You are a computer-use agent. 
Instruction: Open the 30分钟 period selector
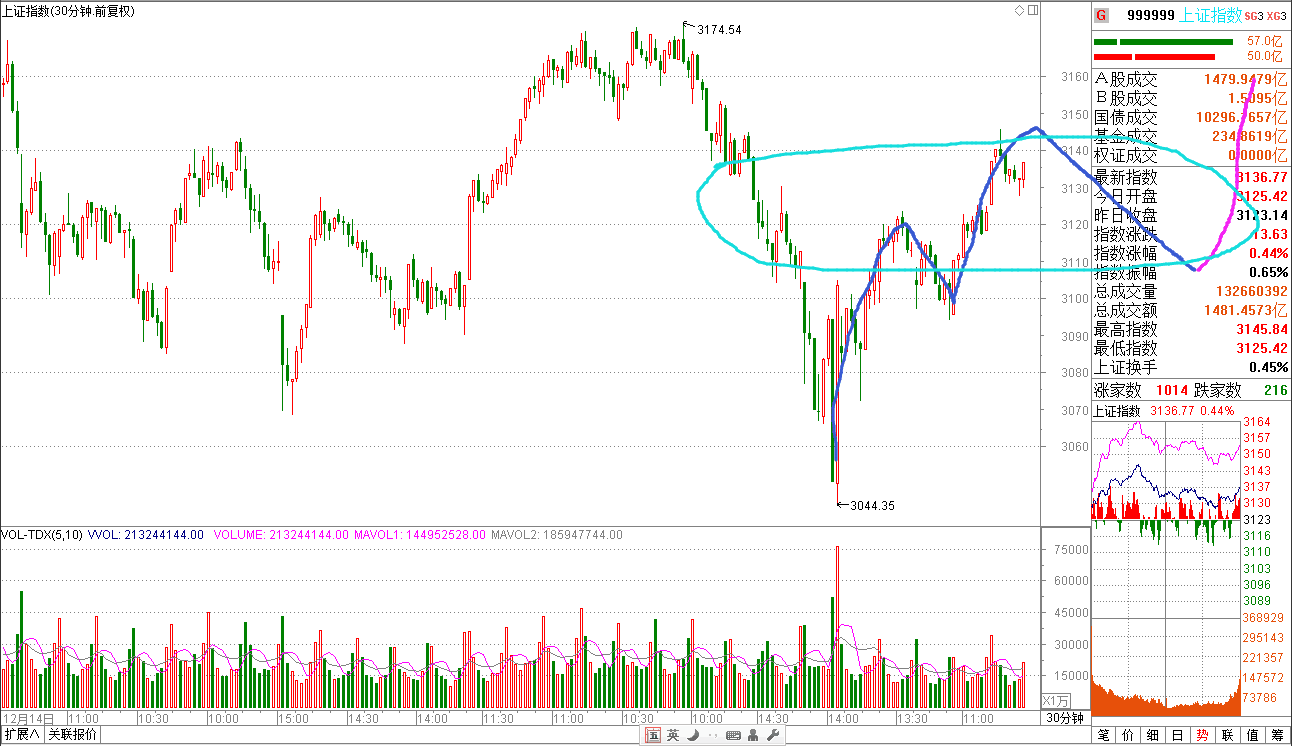(1065, 718)
